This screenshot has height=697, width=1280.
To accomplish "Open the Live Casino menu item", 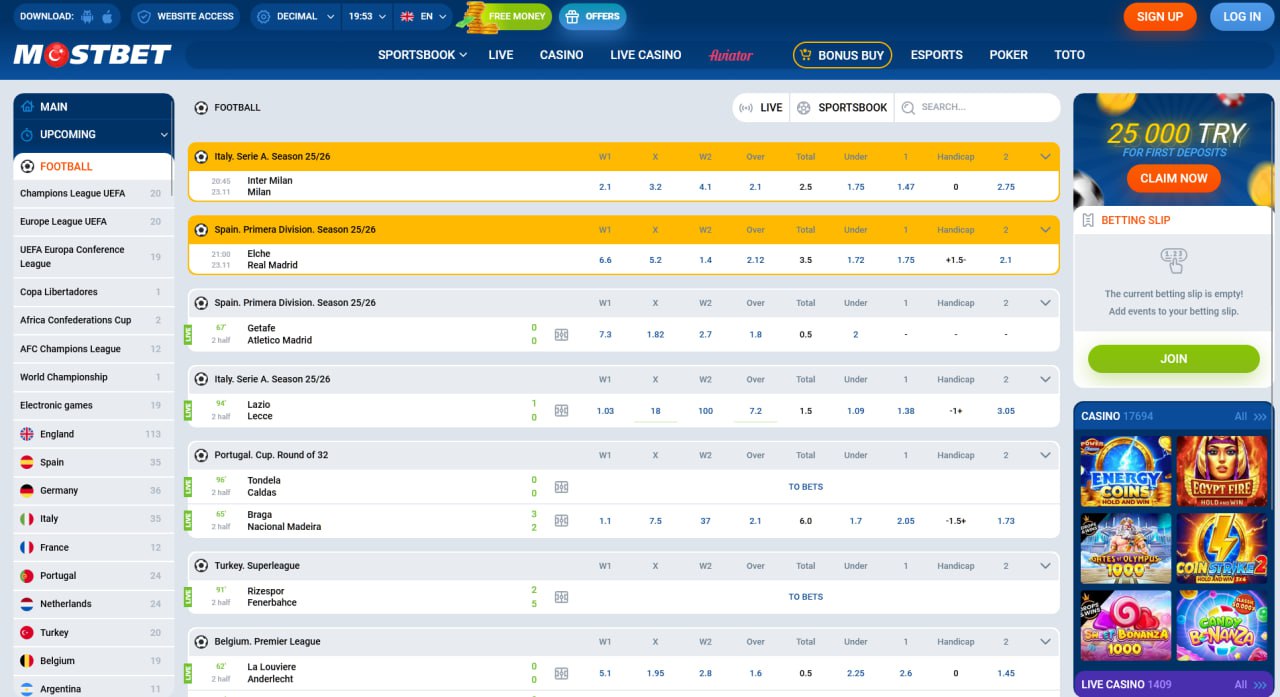I will coord(646,55).
